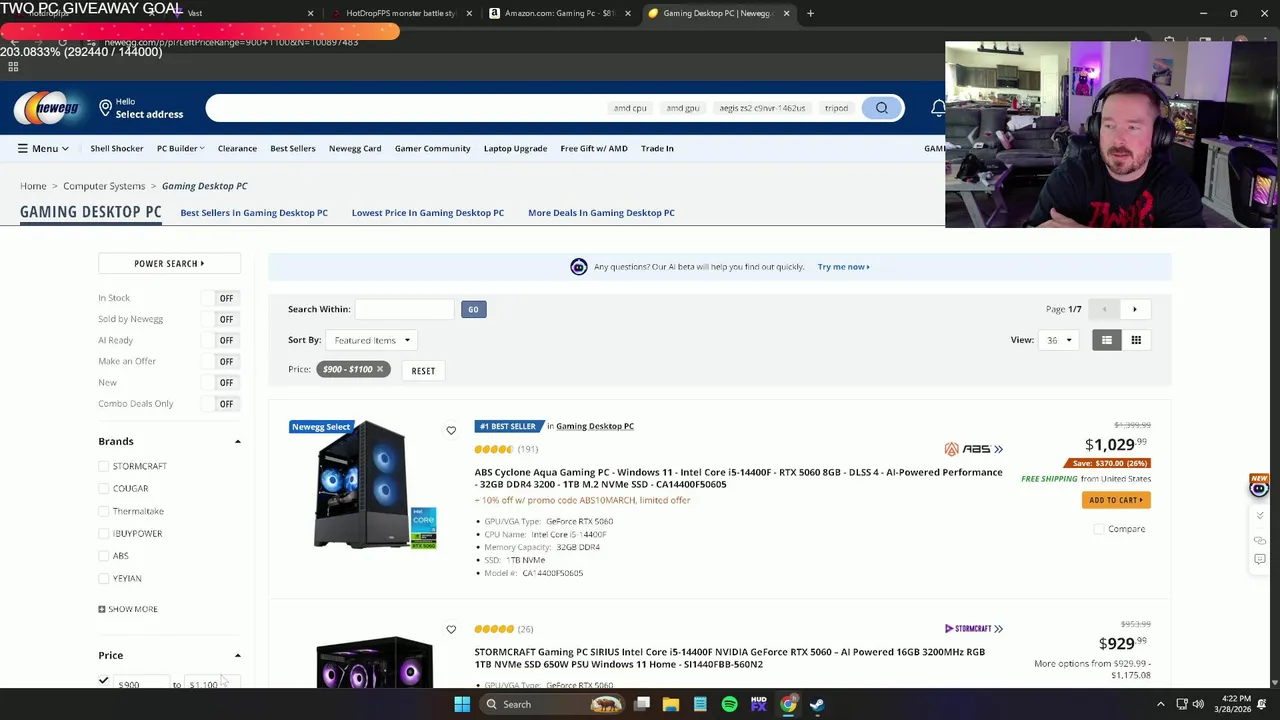Open POWER SEARCH panel
The image size is (1280, 720).
click(169, 264)
